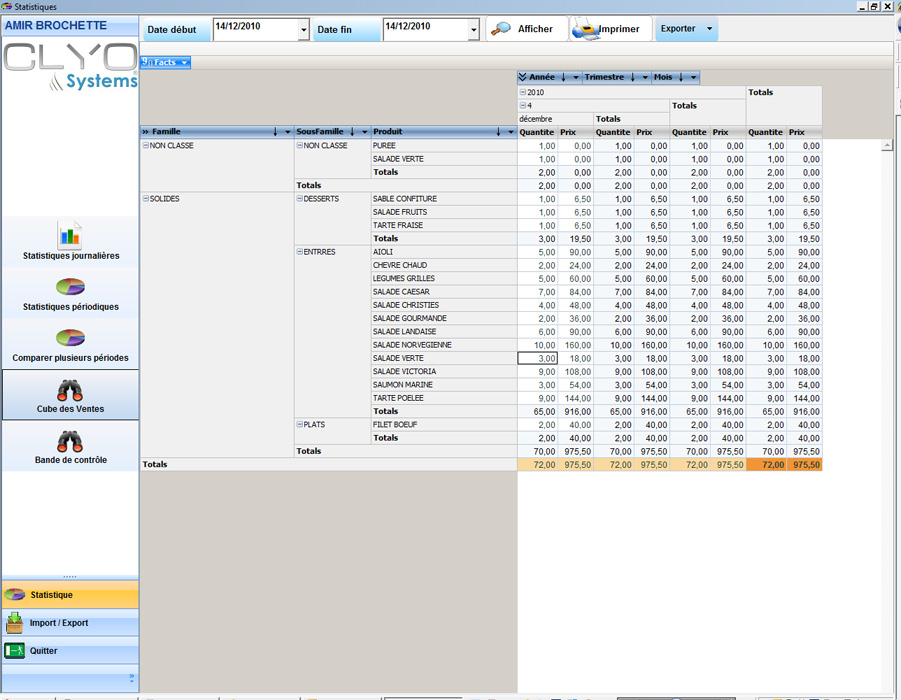Open the Facts field dropdown
Viewport: 901px width, 700px height.
(184, 63)
